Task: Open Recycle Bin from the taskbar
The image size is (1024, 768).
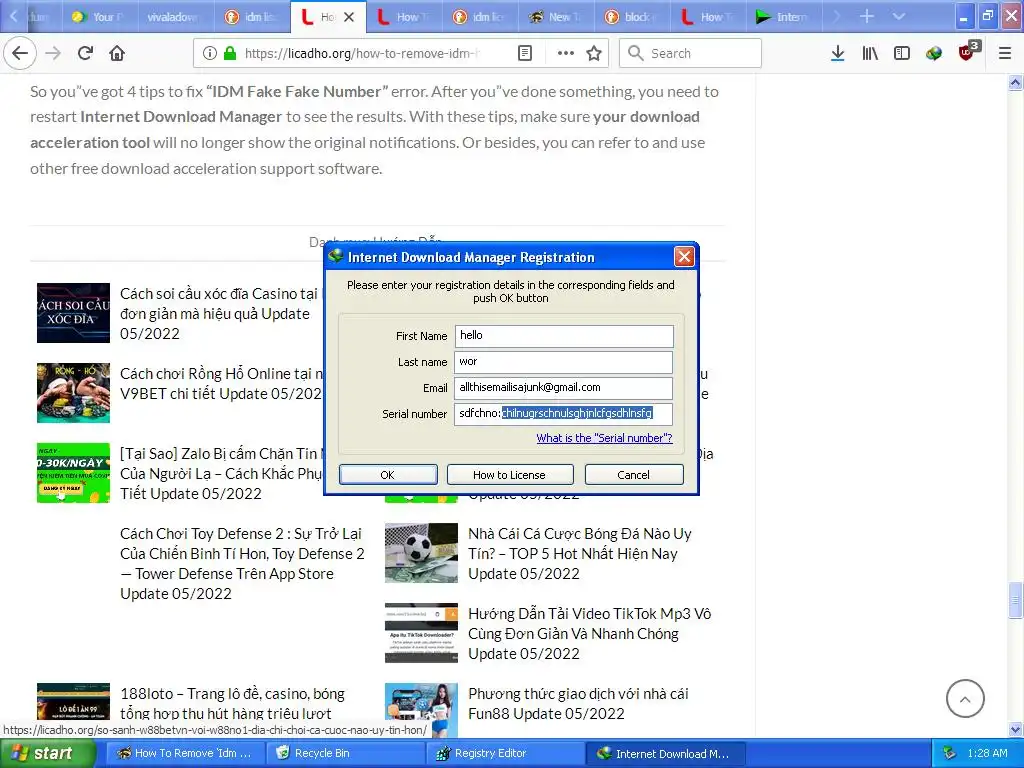Action: [x=345, y=754]
